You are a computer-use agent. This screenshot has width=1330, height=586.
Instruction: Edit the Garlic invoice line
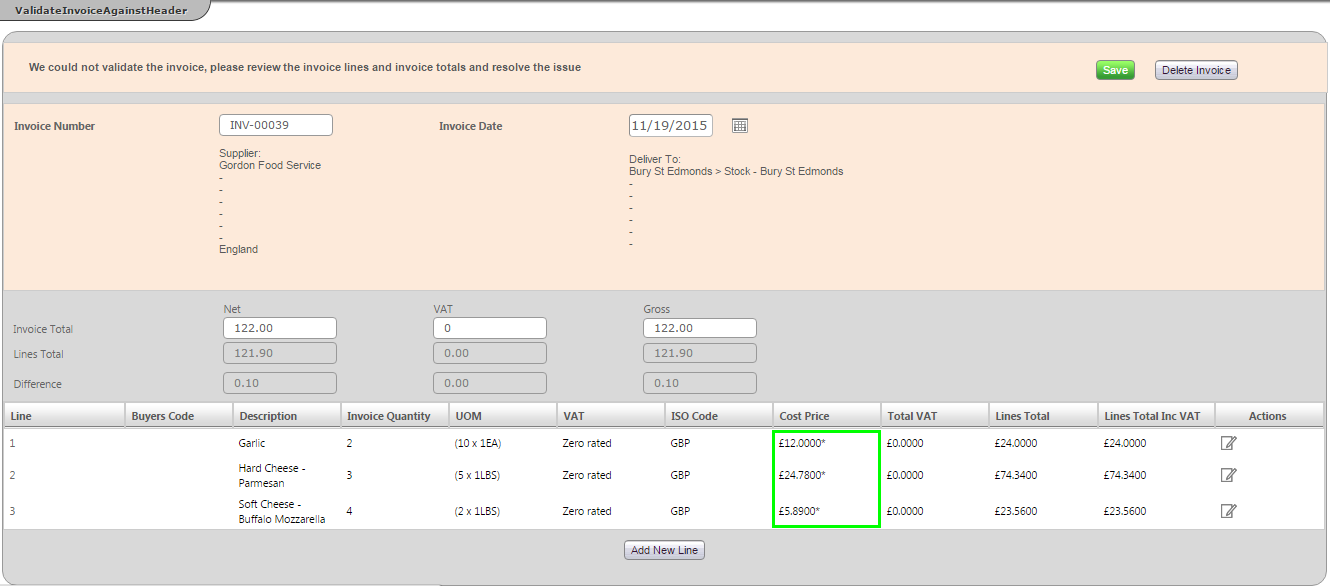(1229, 443)
